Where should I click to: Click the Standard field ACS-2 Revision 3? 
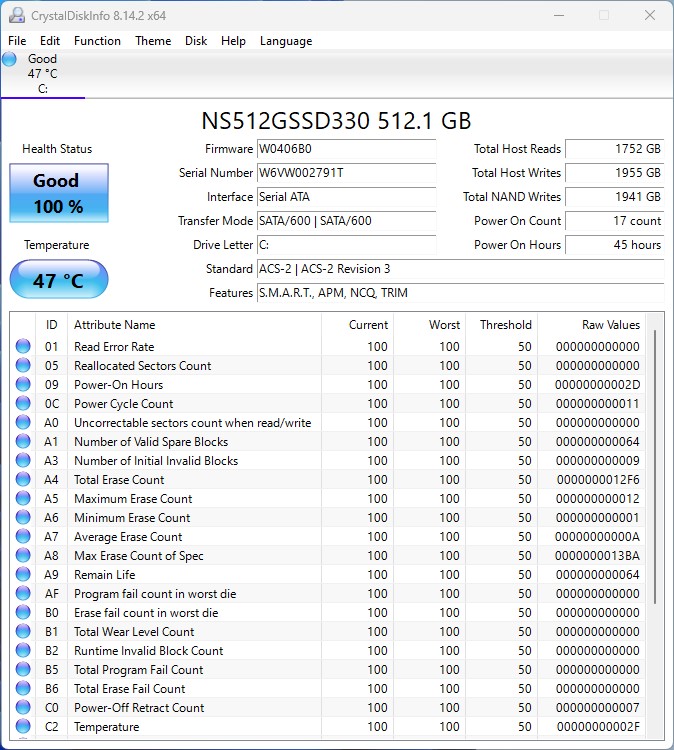[460, 269]
